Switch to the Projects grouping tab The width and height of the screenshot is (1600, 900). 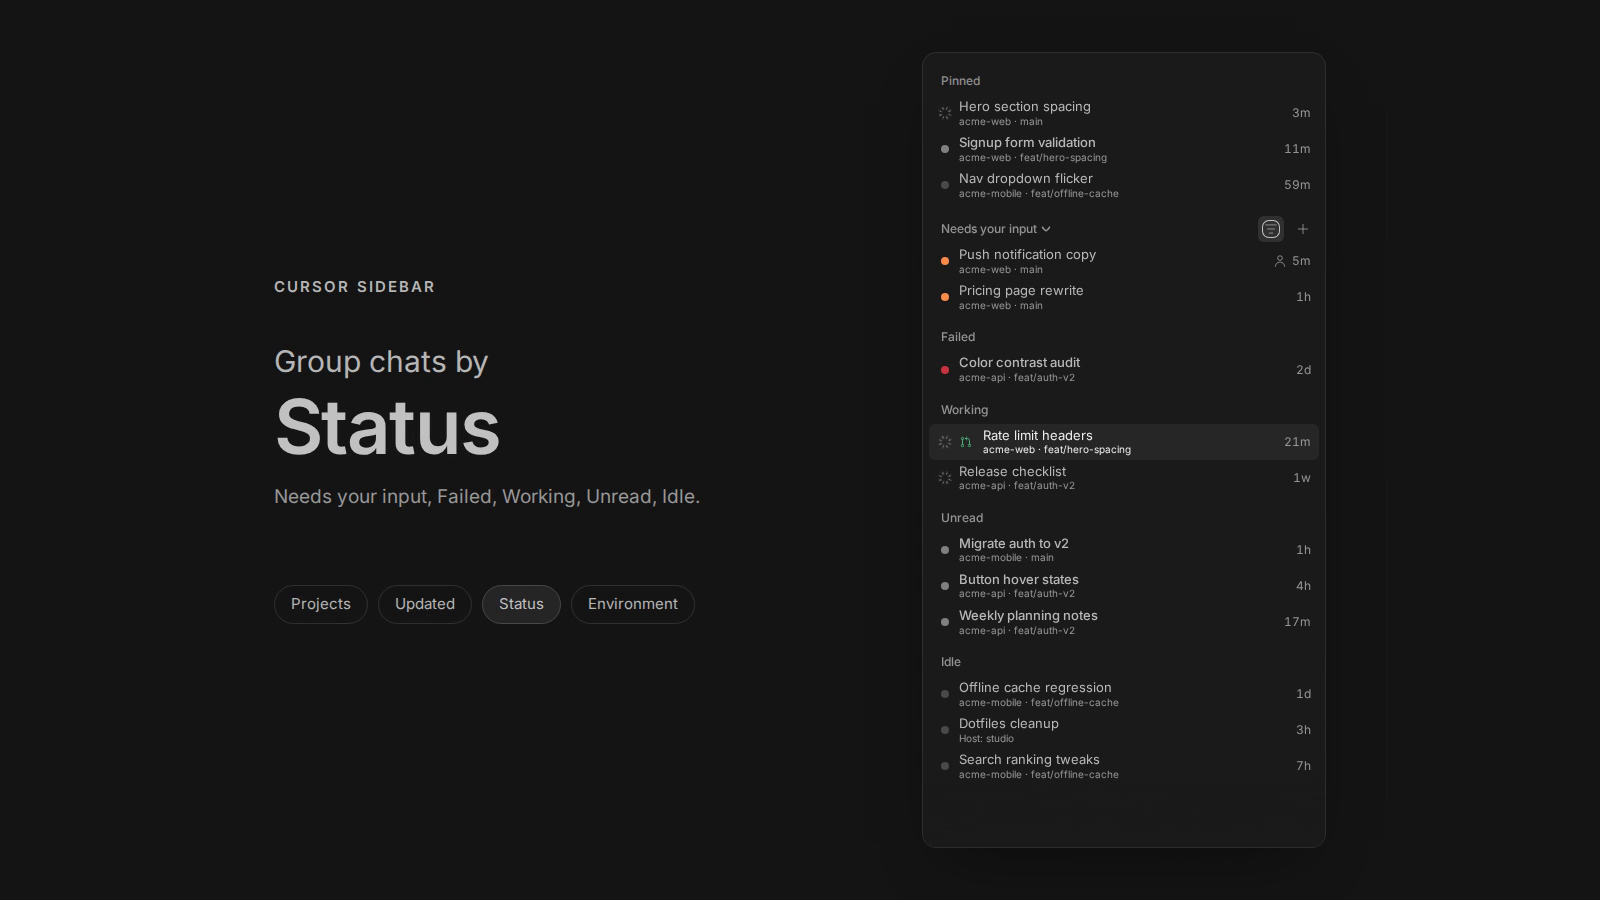point(321,604)
